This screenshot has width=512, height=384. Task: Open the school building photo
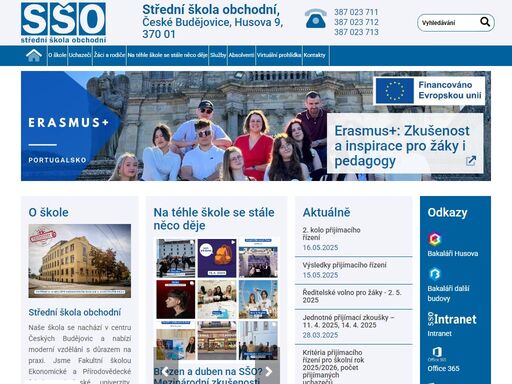point(80,261)
